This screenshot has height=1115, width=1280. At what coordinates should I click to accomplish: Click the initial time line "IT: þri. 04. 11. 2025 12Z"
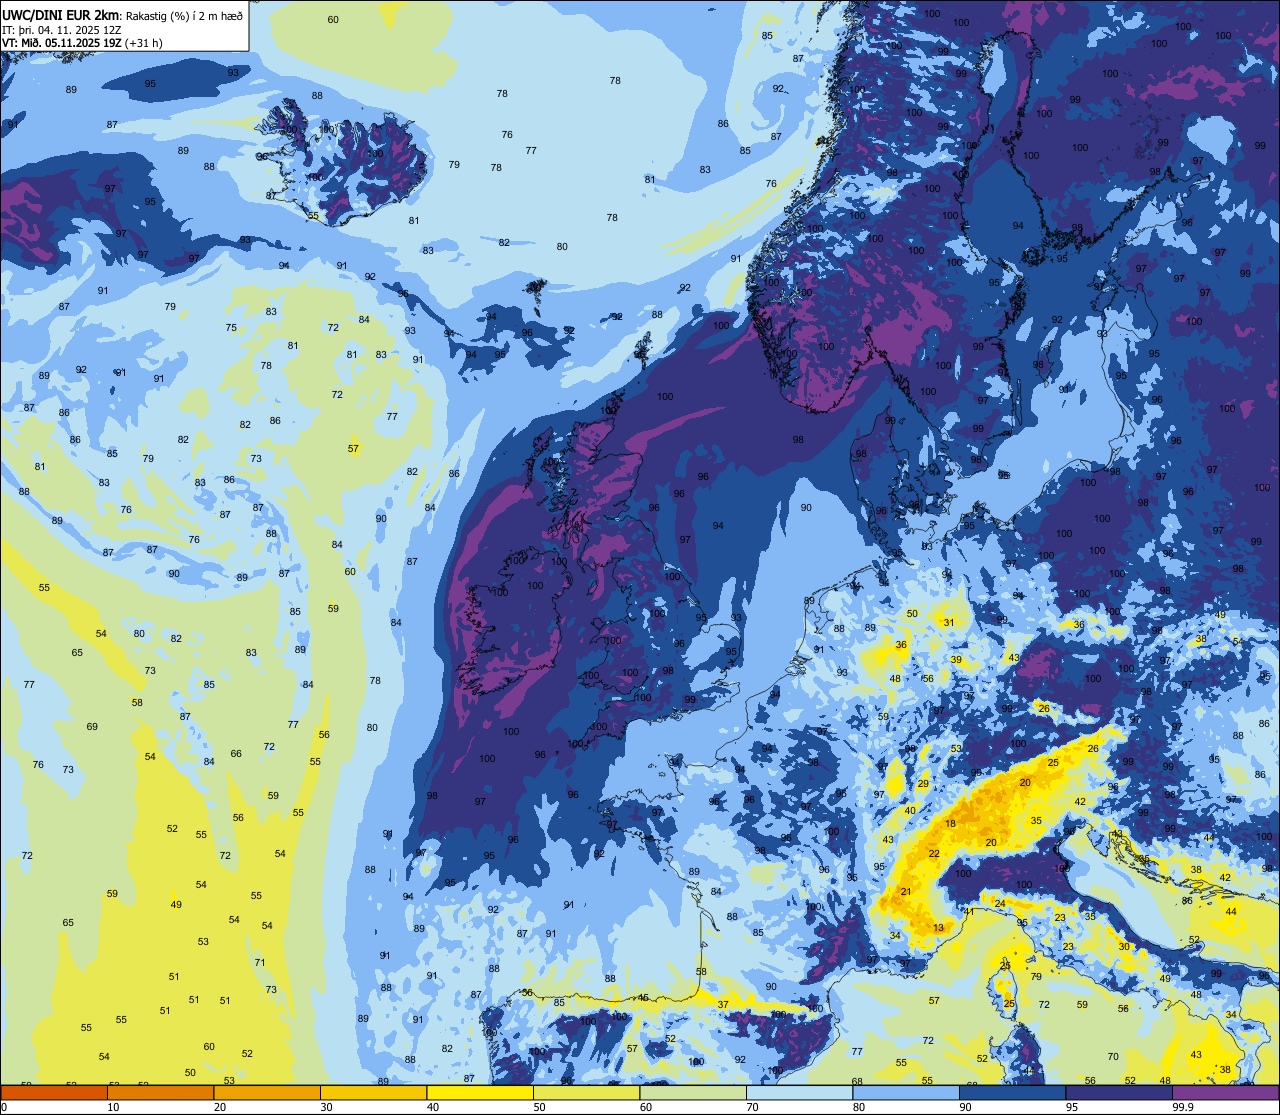[x=60, y=30]
